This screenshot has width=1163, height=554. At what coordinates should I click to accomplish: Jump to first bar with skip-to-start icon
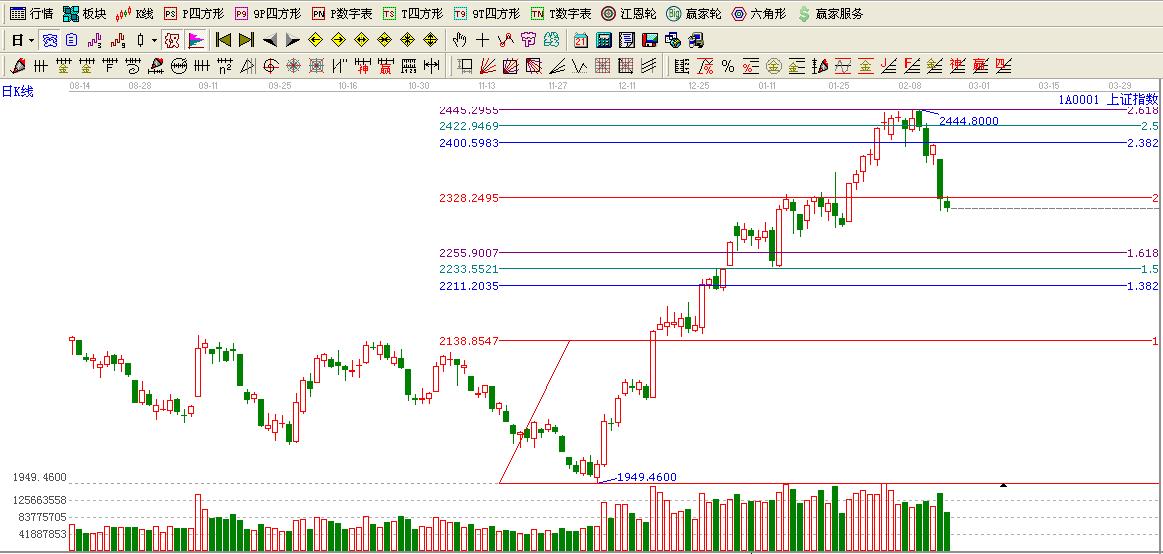pos(223,41)
